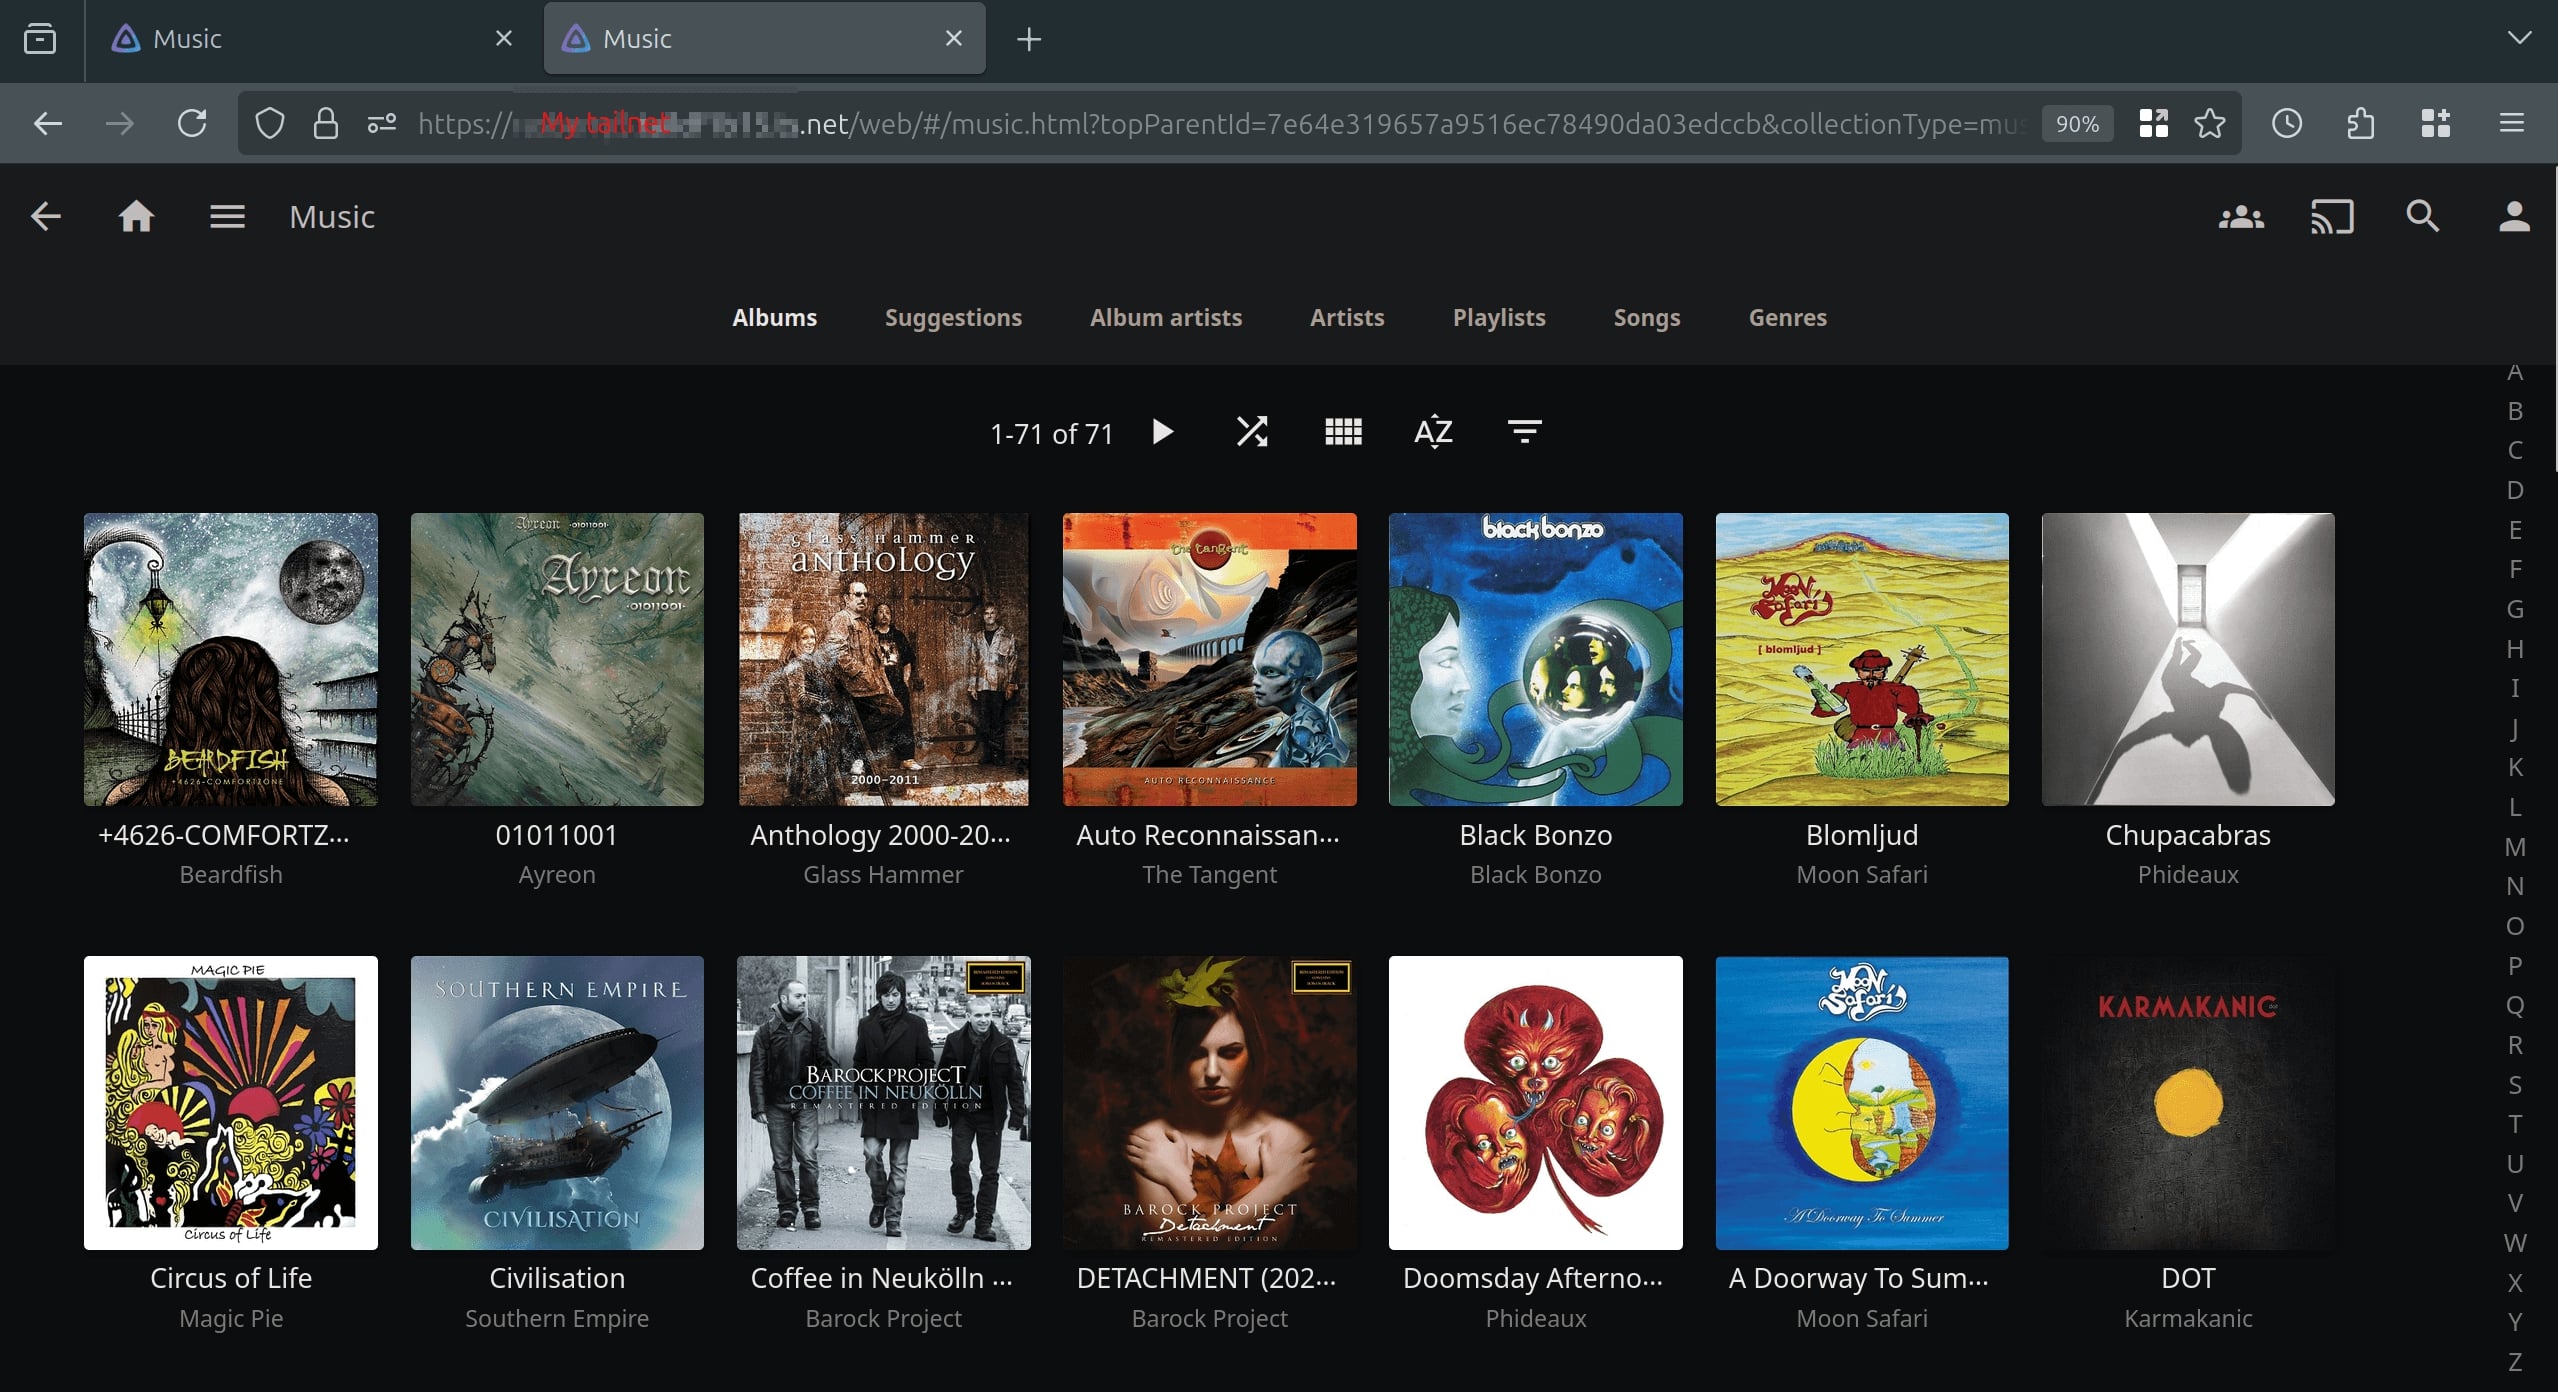Open the Black Bonzo album cover
This screenshot has width=2558, height=1392.
(x=1535, y=660)
